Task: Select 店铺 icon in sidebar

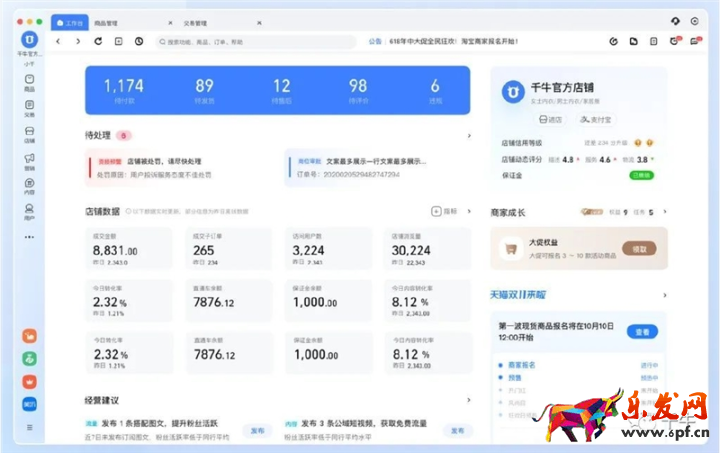Action: point(29,133)
